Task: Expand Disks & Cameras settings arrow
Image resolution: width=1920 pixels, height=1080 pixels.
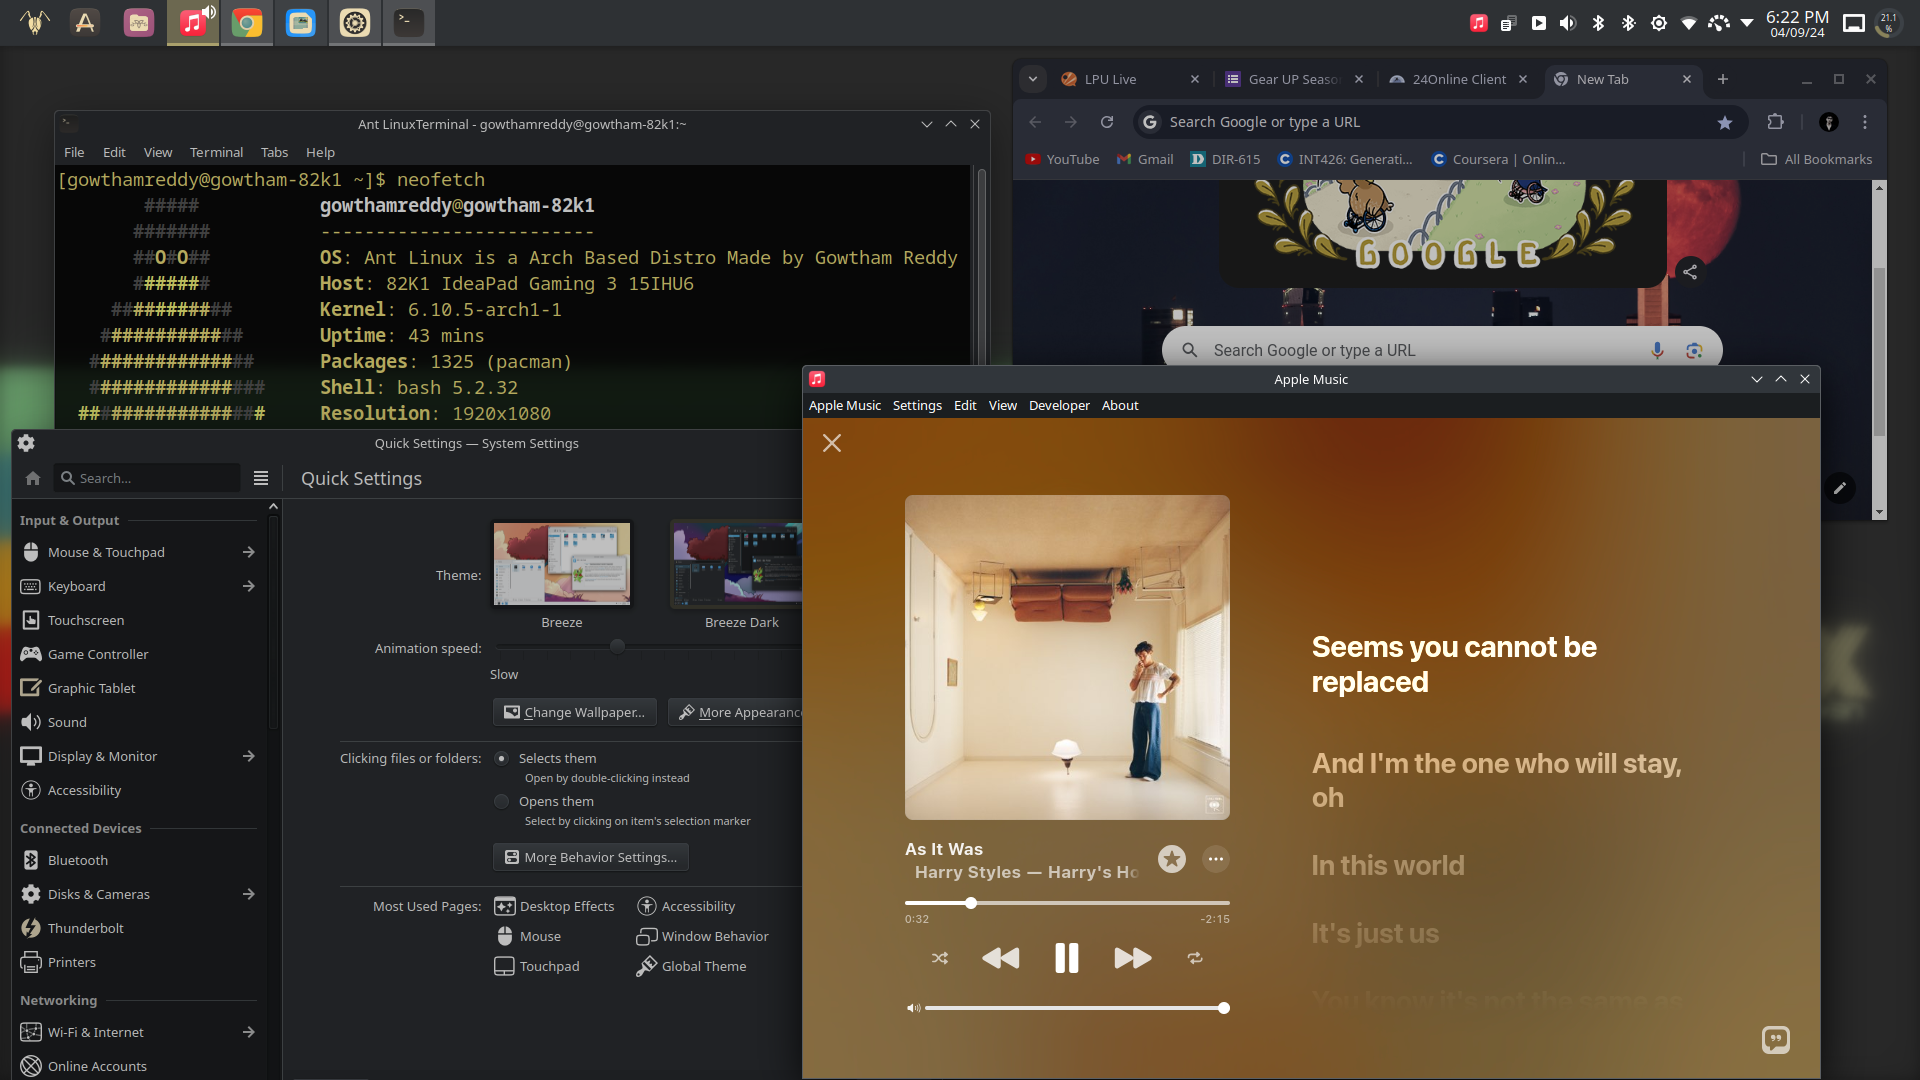Action: click(x=248, y=894)
